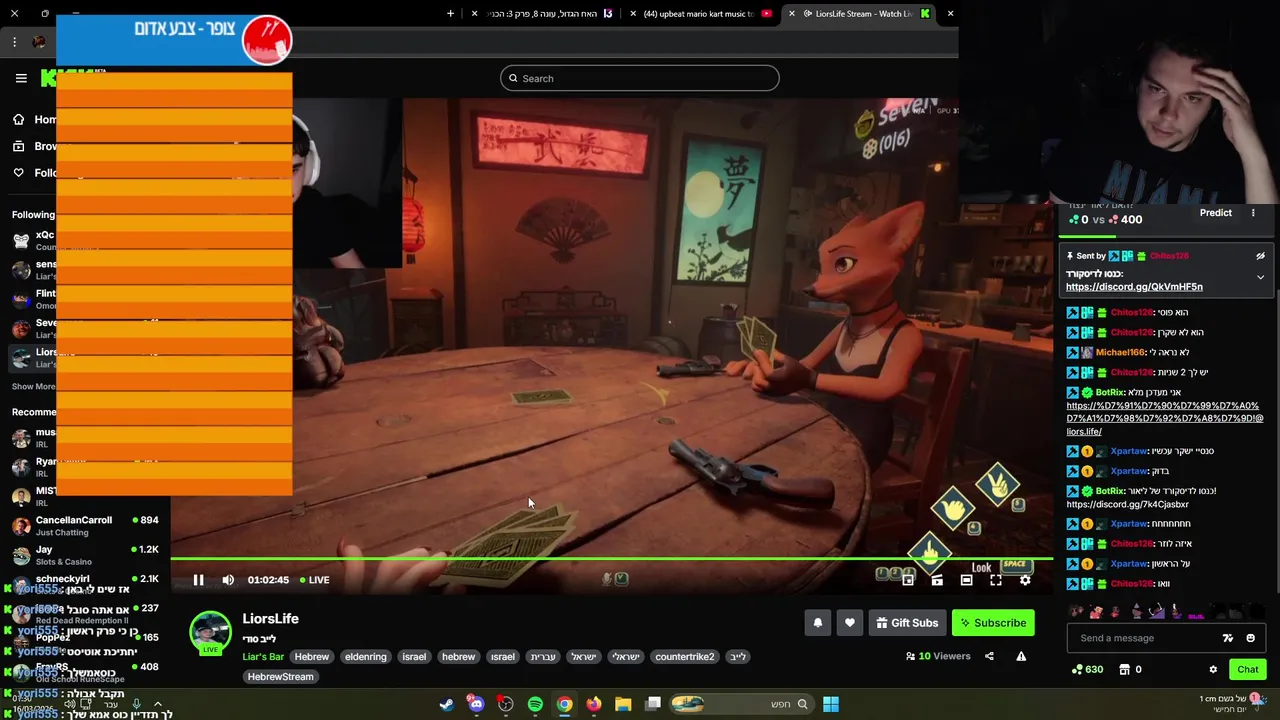
Task: Go to Home in sidebar
Action: (33, 119)
